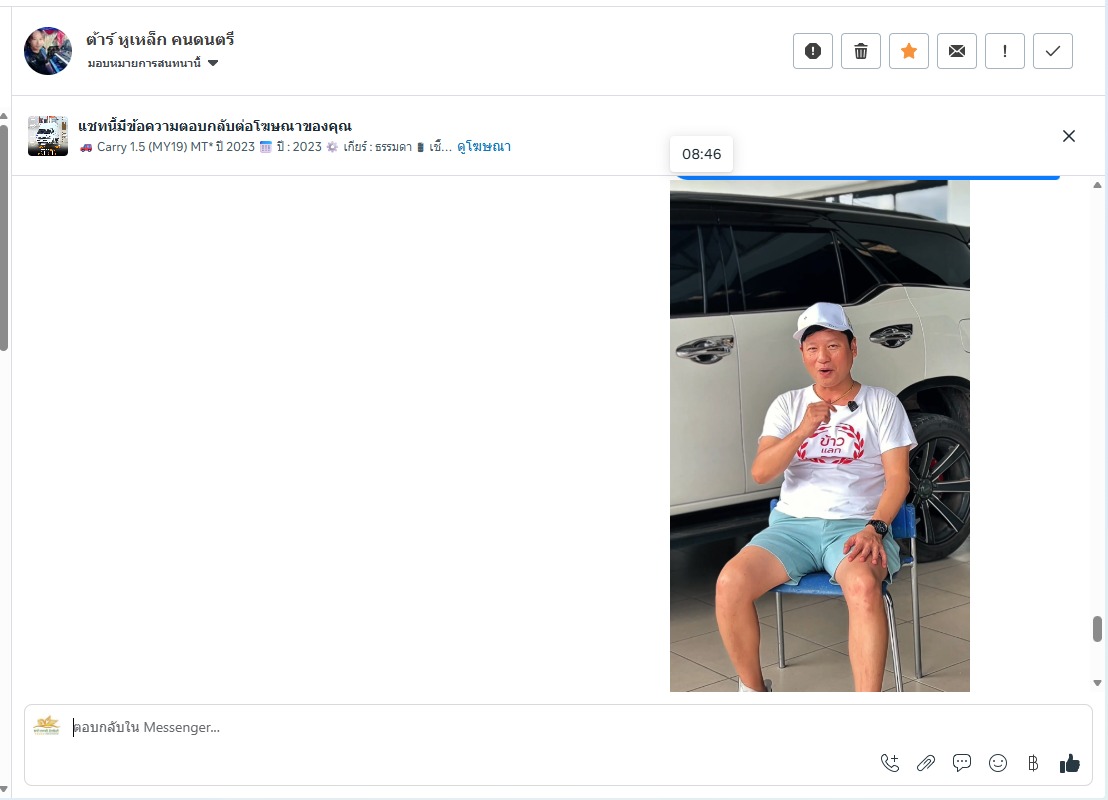
Task: Dismiss the ad reply banner
Action: [x=1068, y=136]
